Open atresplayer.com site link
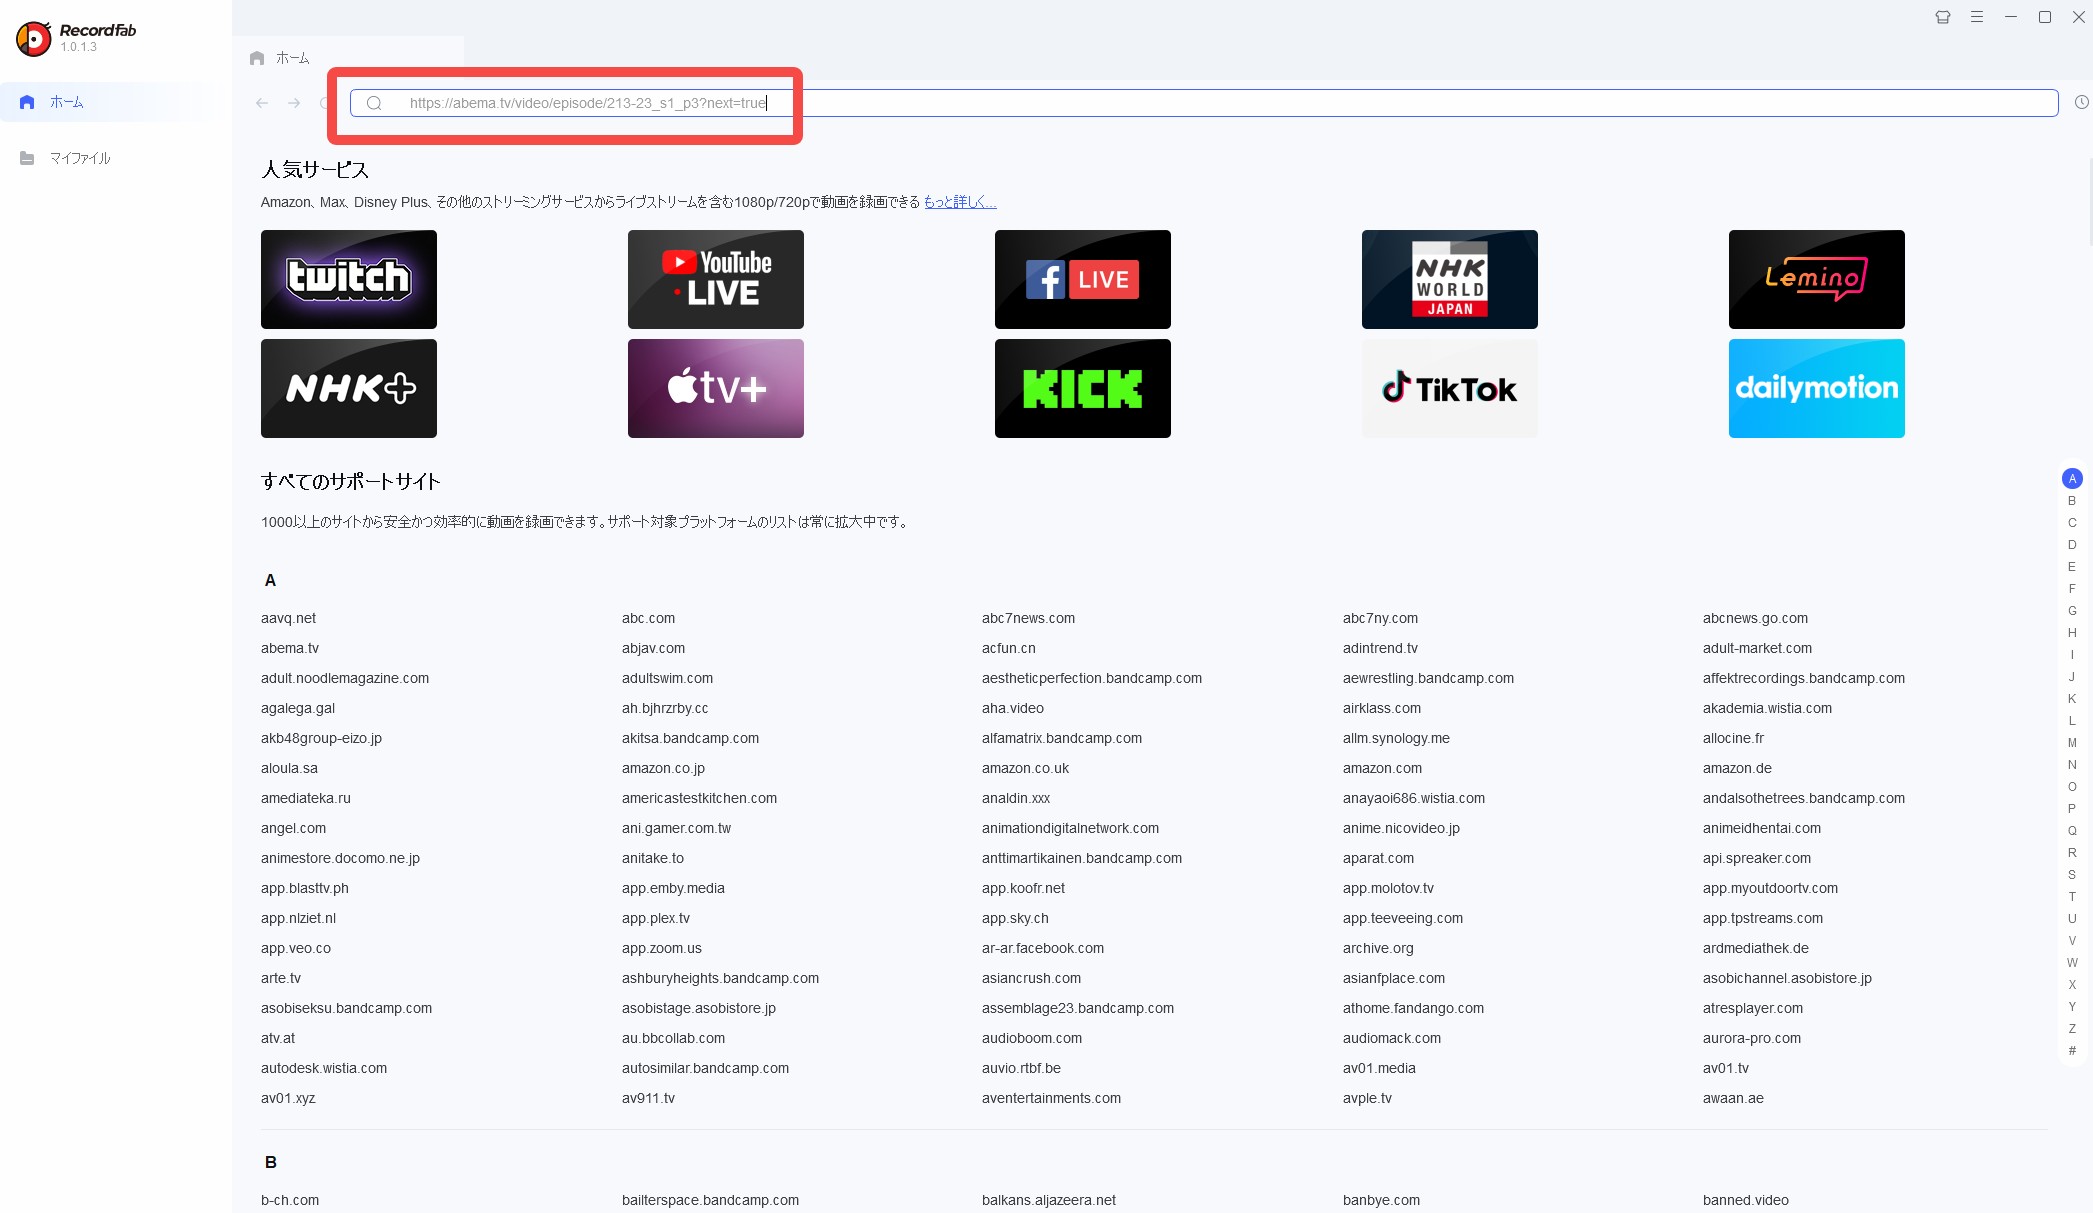This screenshot has height=1213, width=2093. pos(1752,1008)
